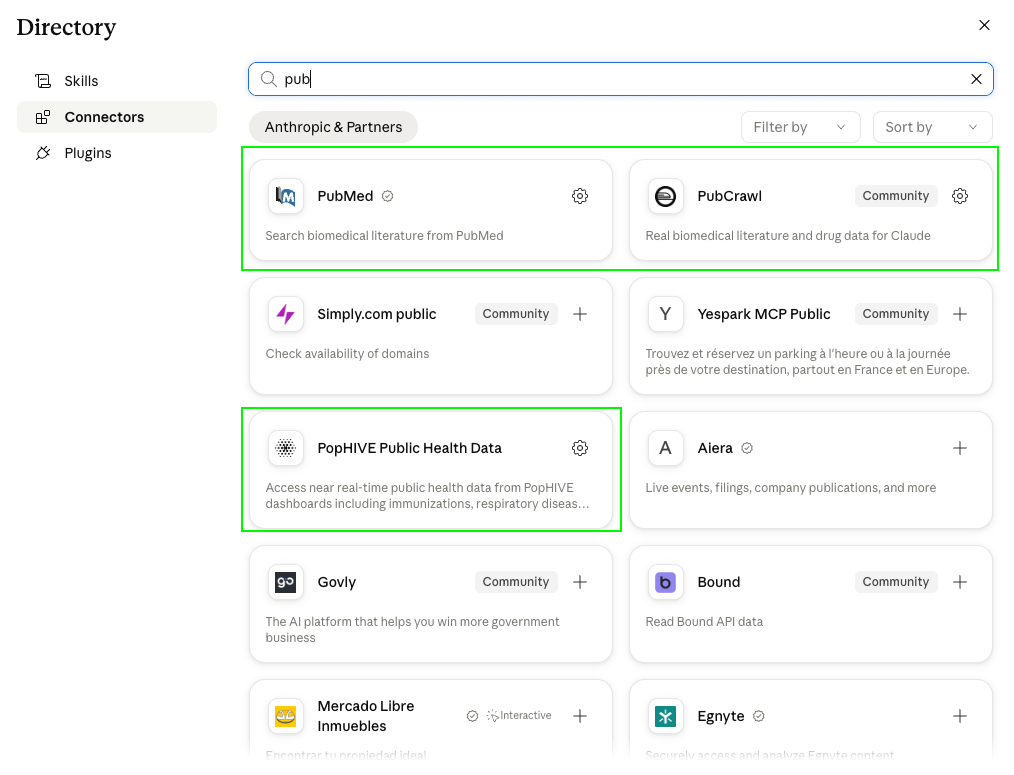Click the PopHIVE dotted logo
This screenshot has width=1014, height=775.
(286, 448)
